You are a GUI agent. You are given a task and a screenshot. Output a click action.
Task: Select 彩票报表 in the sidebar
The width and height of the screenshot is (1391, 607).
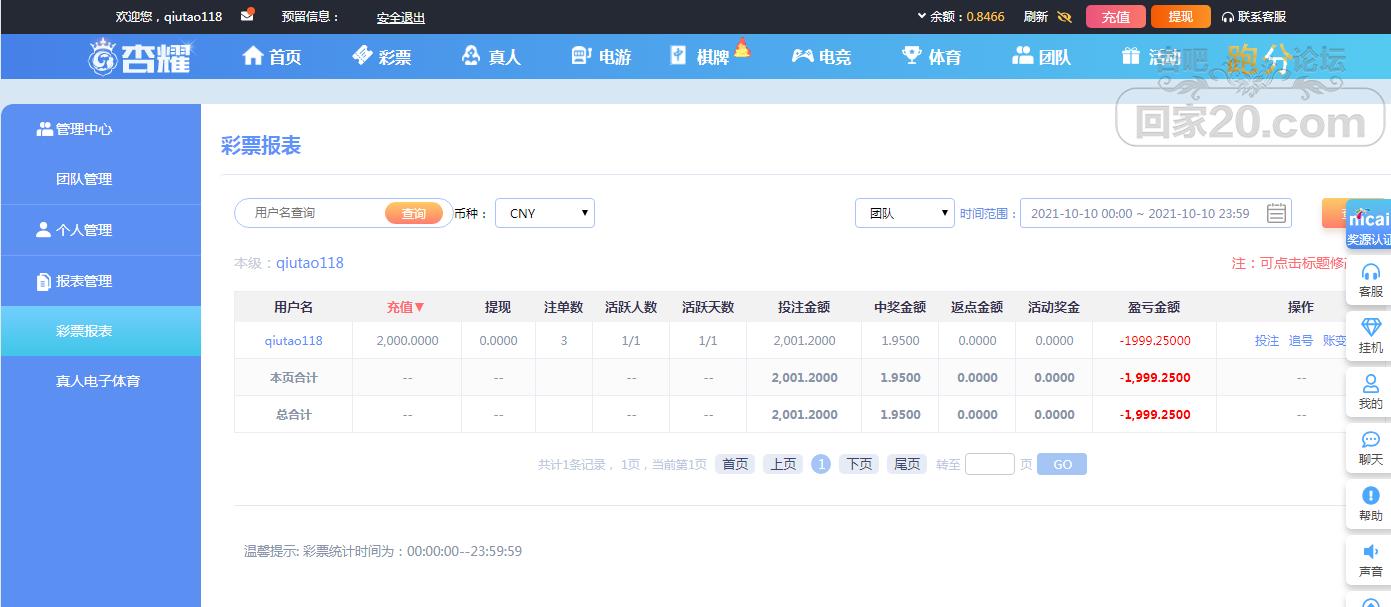(x=100, y=331)
